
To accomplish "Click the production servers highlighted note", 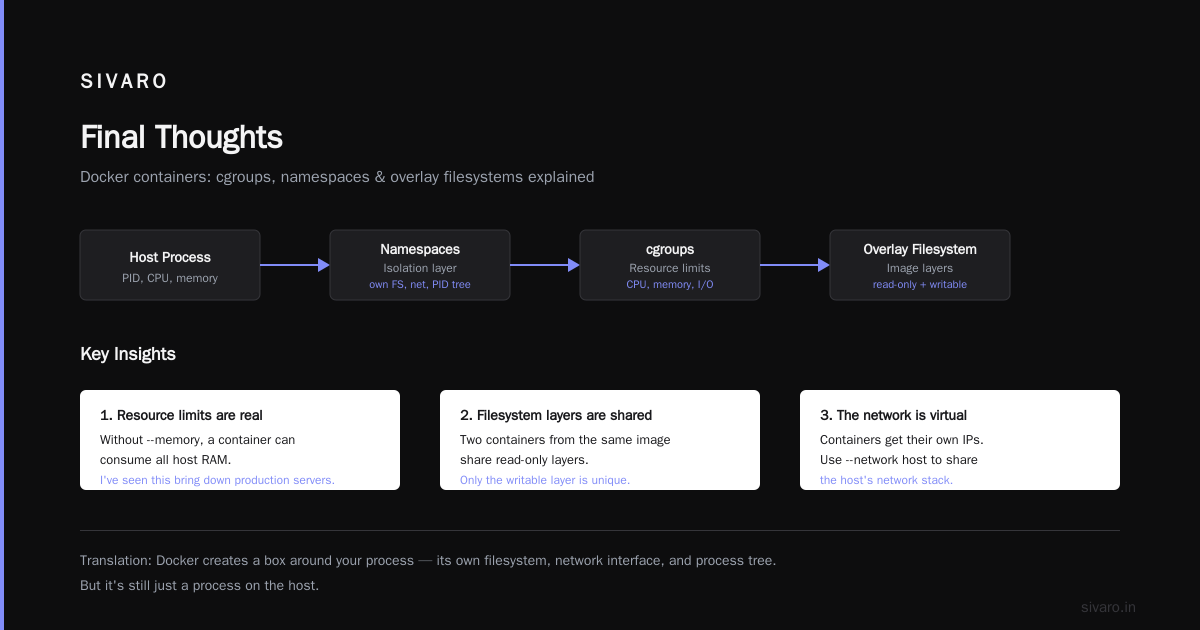I will pos(217,480).
